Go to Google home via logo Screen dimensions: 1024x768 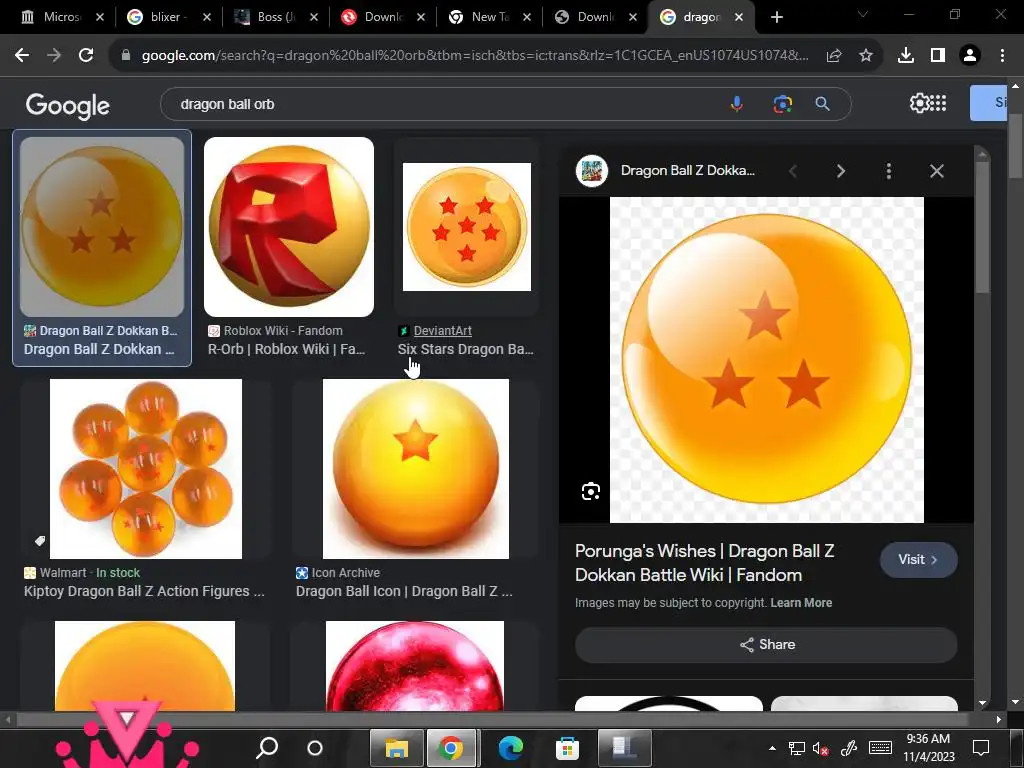(x=68, y=105)
